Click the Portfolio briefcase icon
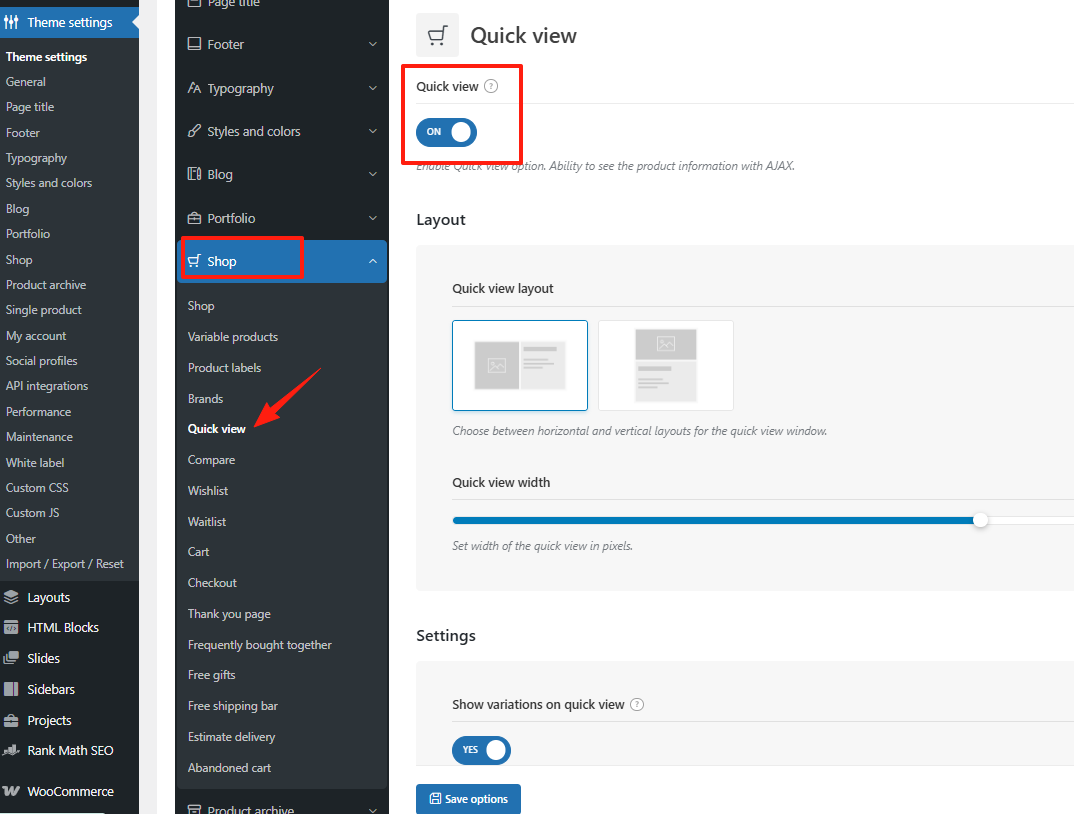Viewport: 1074px width, 814px height. (x=195, y=218)
